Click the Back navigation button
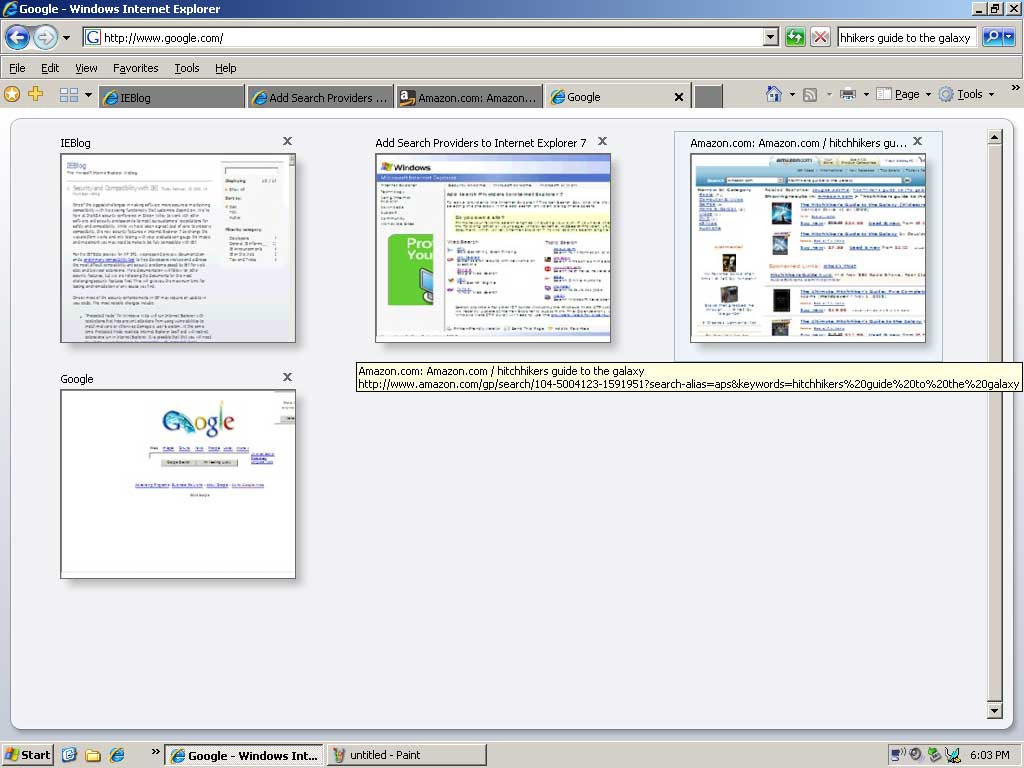Viewport: 1024px width, 768px height. pos(18,37)
